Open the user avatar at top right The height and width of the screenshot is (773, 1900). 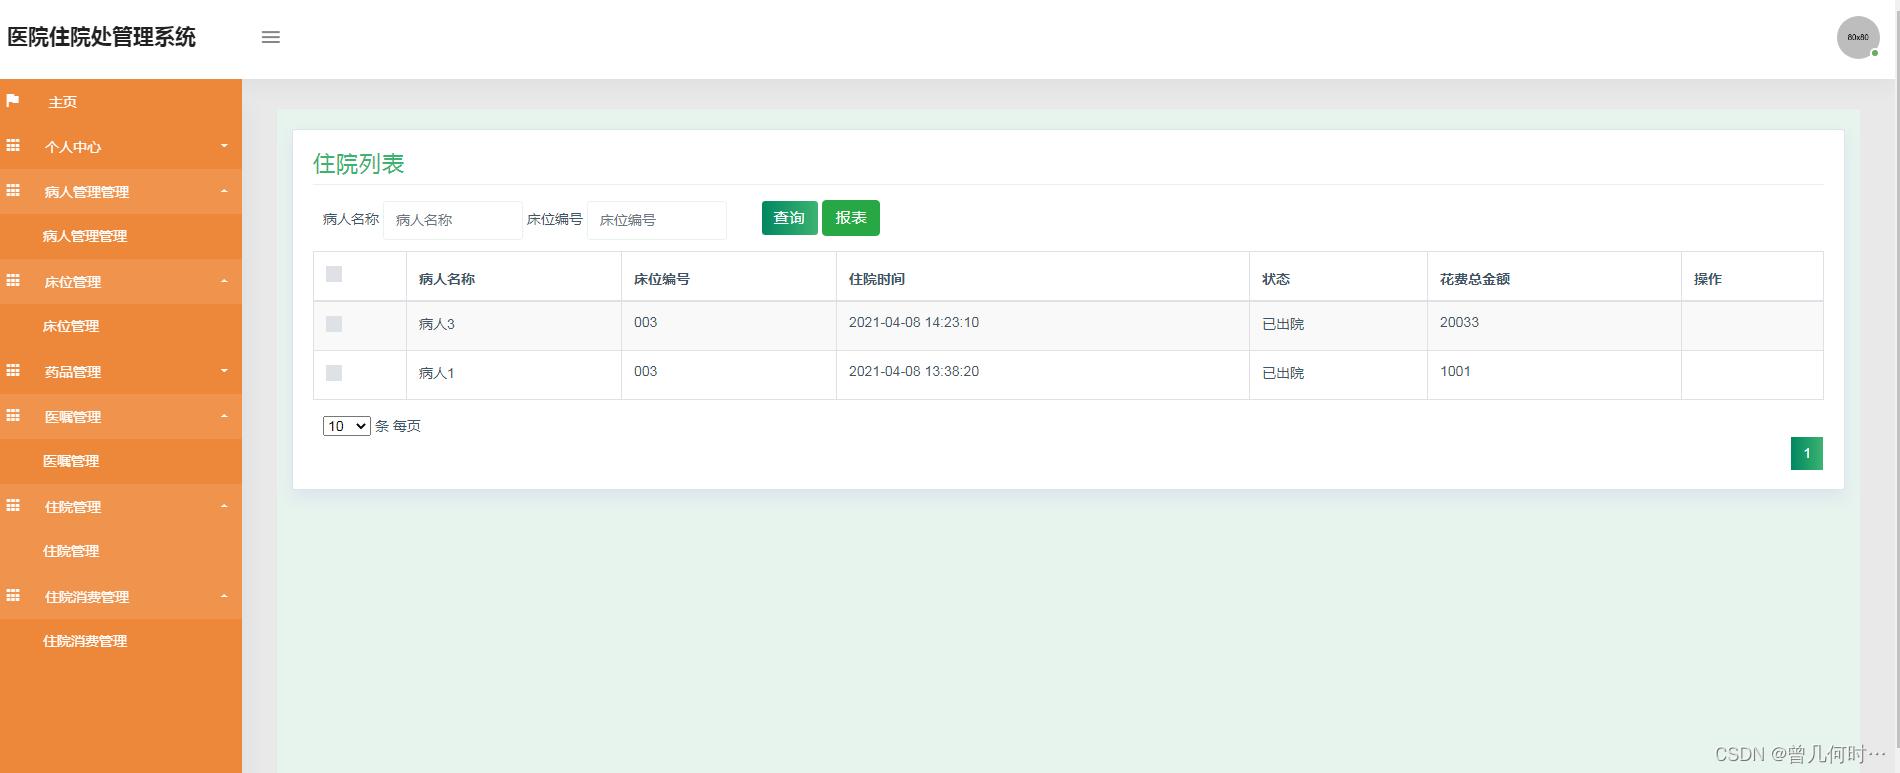1858,38
